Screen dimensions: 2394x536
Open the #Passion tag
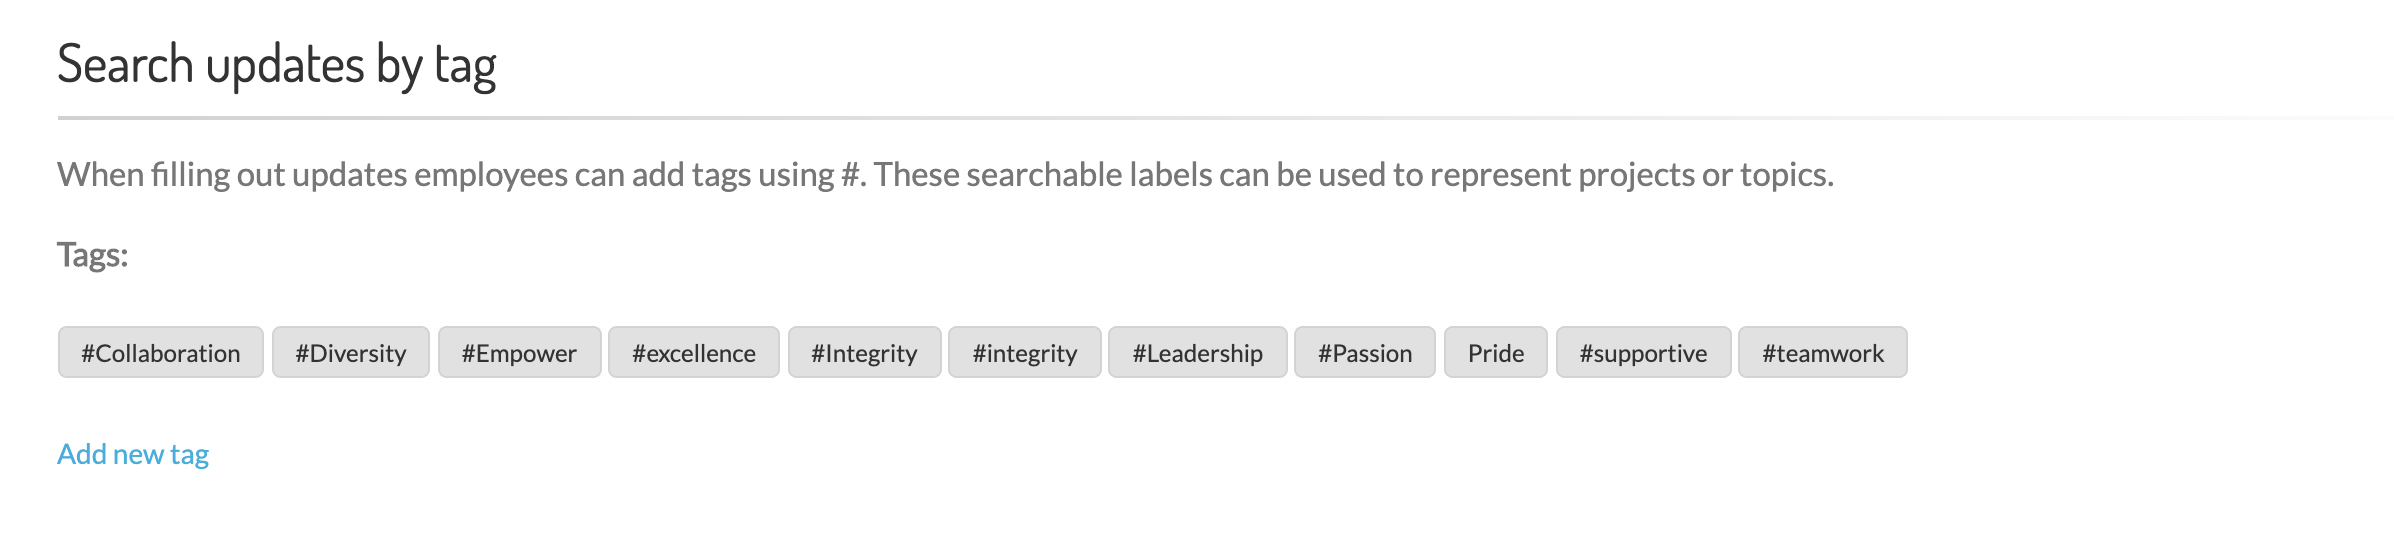[1365, 353]
